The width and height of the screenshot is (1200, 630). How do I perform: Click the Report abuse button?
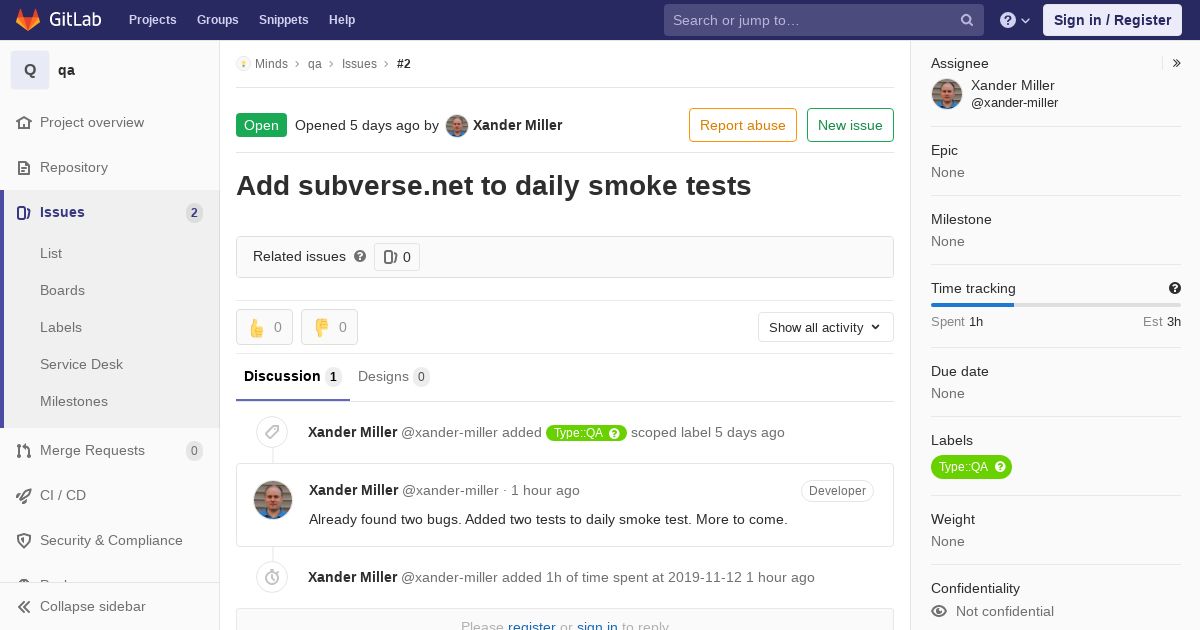(743, 125)
